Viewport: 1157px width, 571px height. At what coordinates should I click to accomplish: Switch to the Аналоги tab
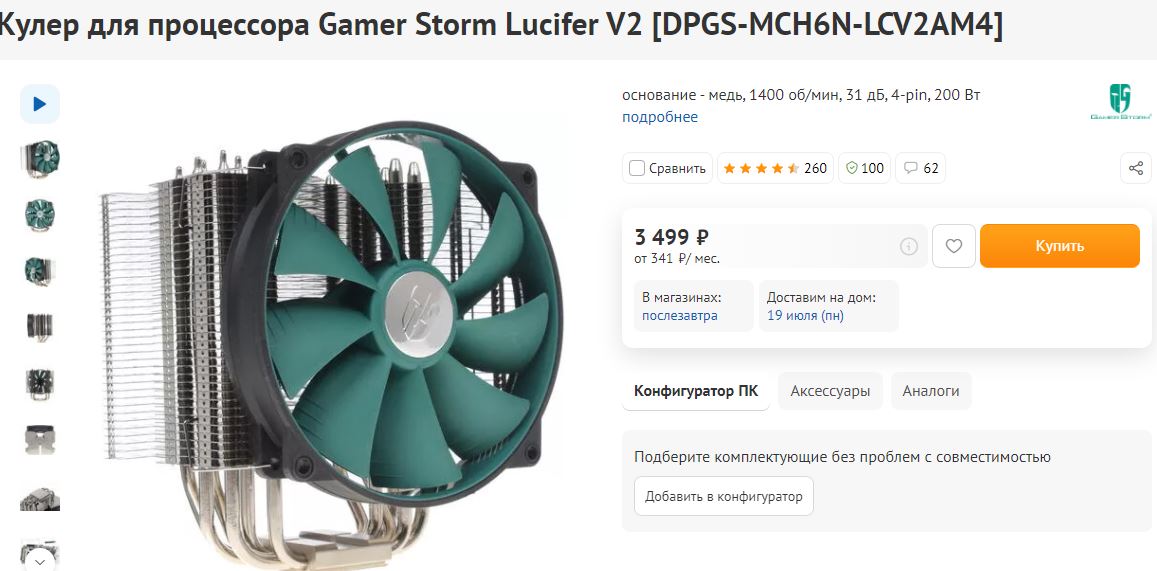click(x=931, y=391)
